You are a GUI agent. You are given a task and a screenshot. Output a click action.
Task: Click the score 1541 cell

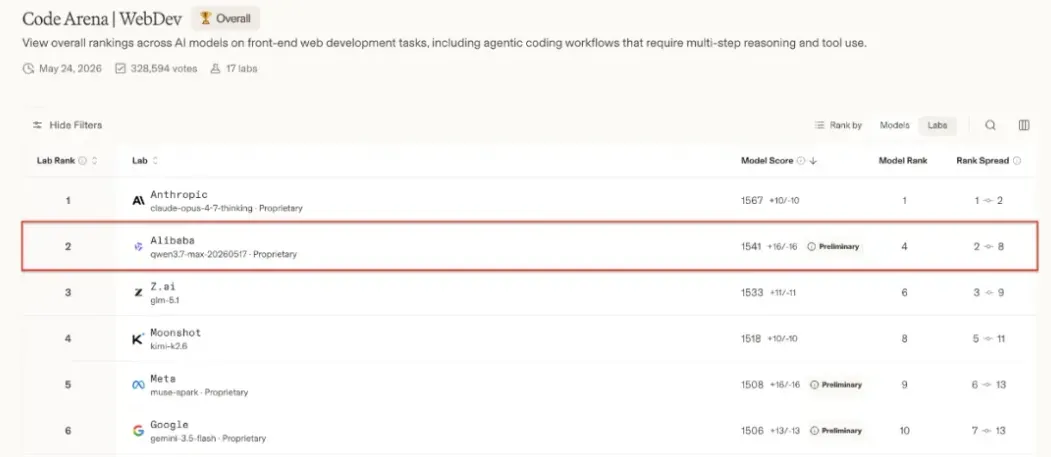pyautogui.click(x=751, y=247)
